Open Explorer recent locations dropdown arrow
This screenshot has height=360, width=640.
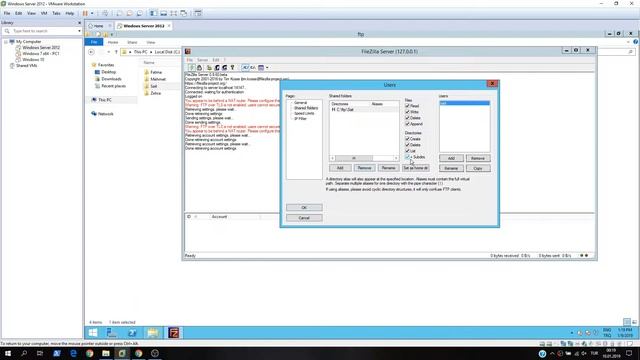coord(109,52)
